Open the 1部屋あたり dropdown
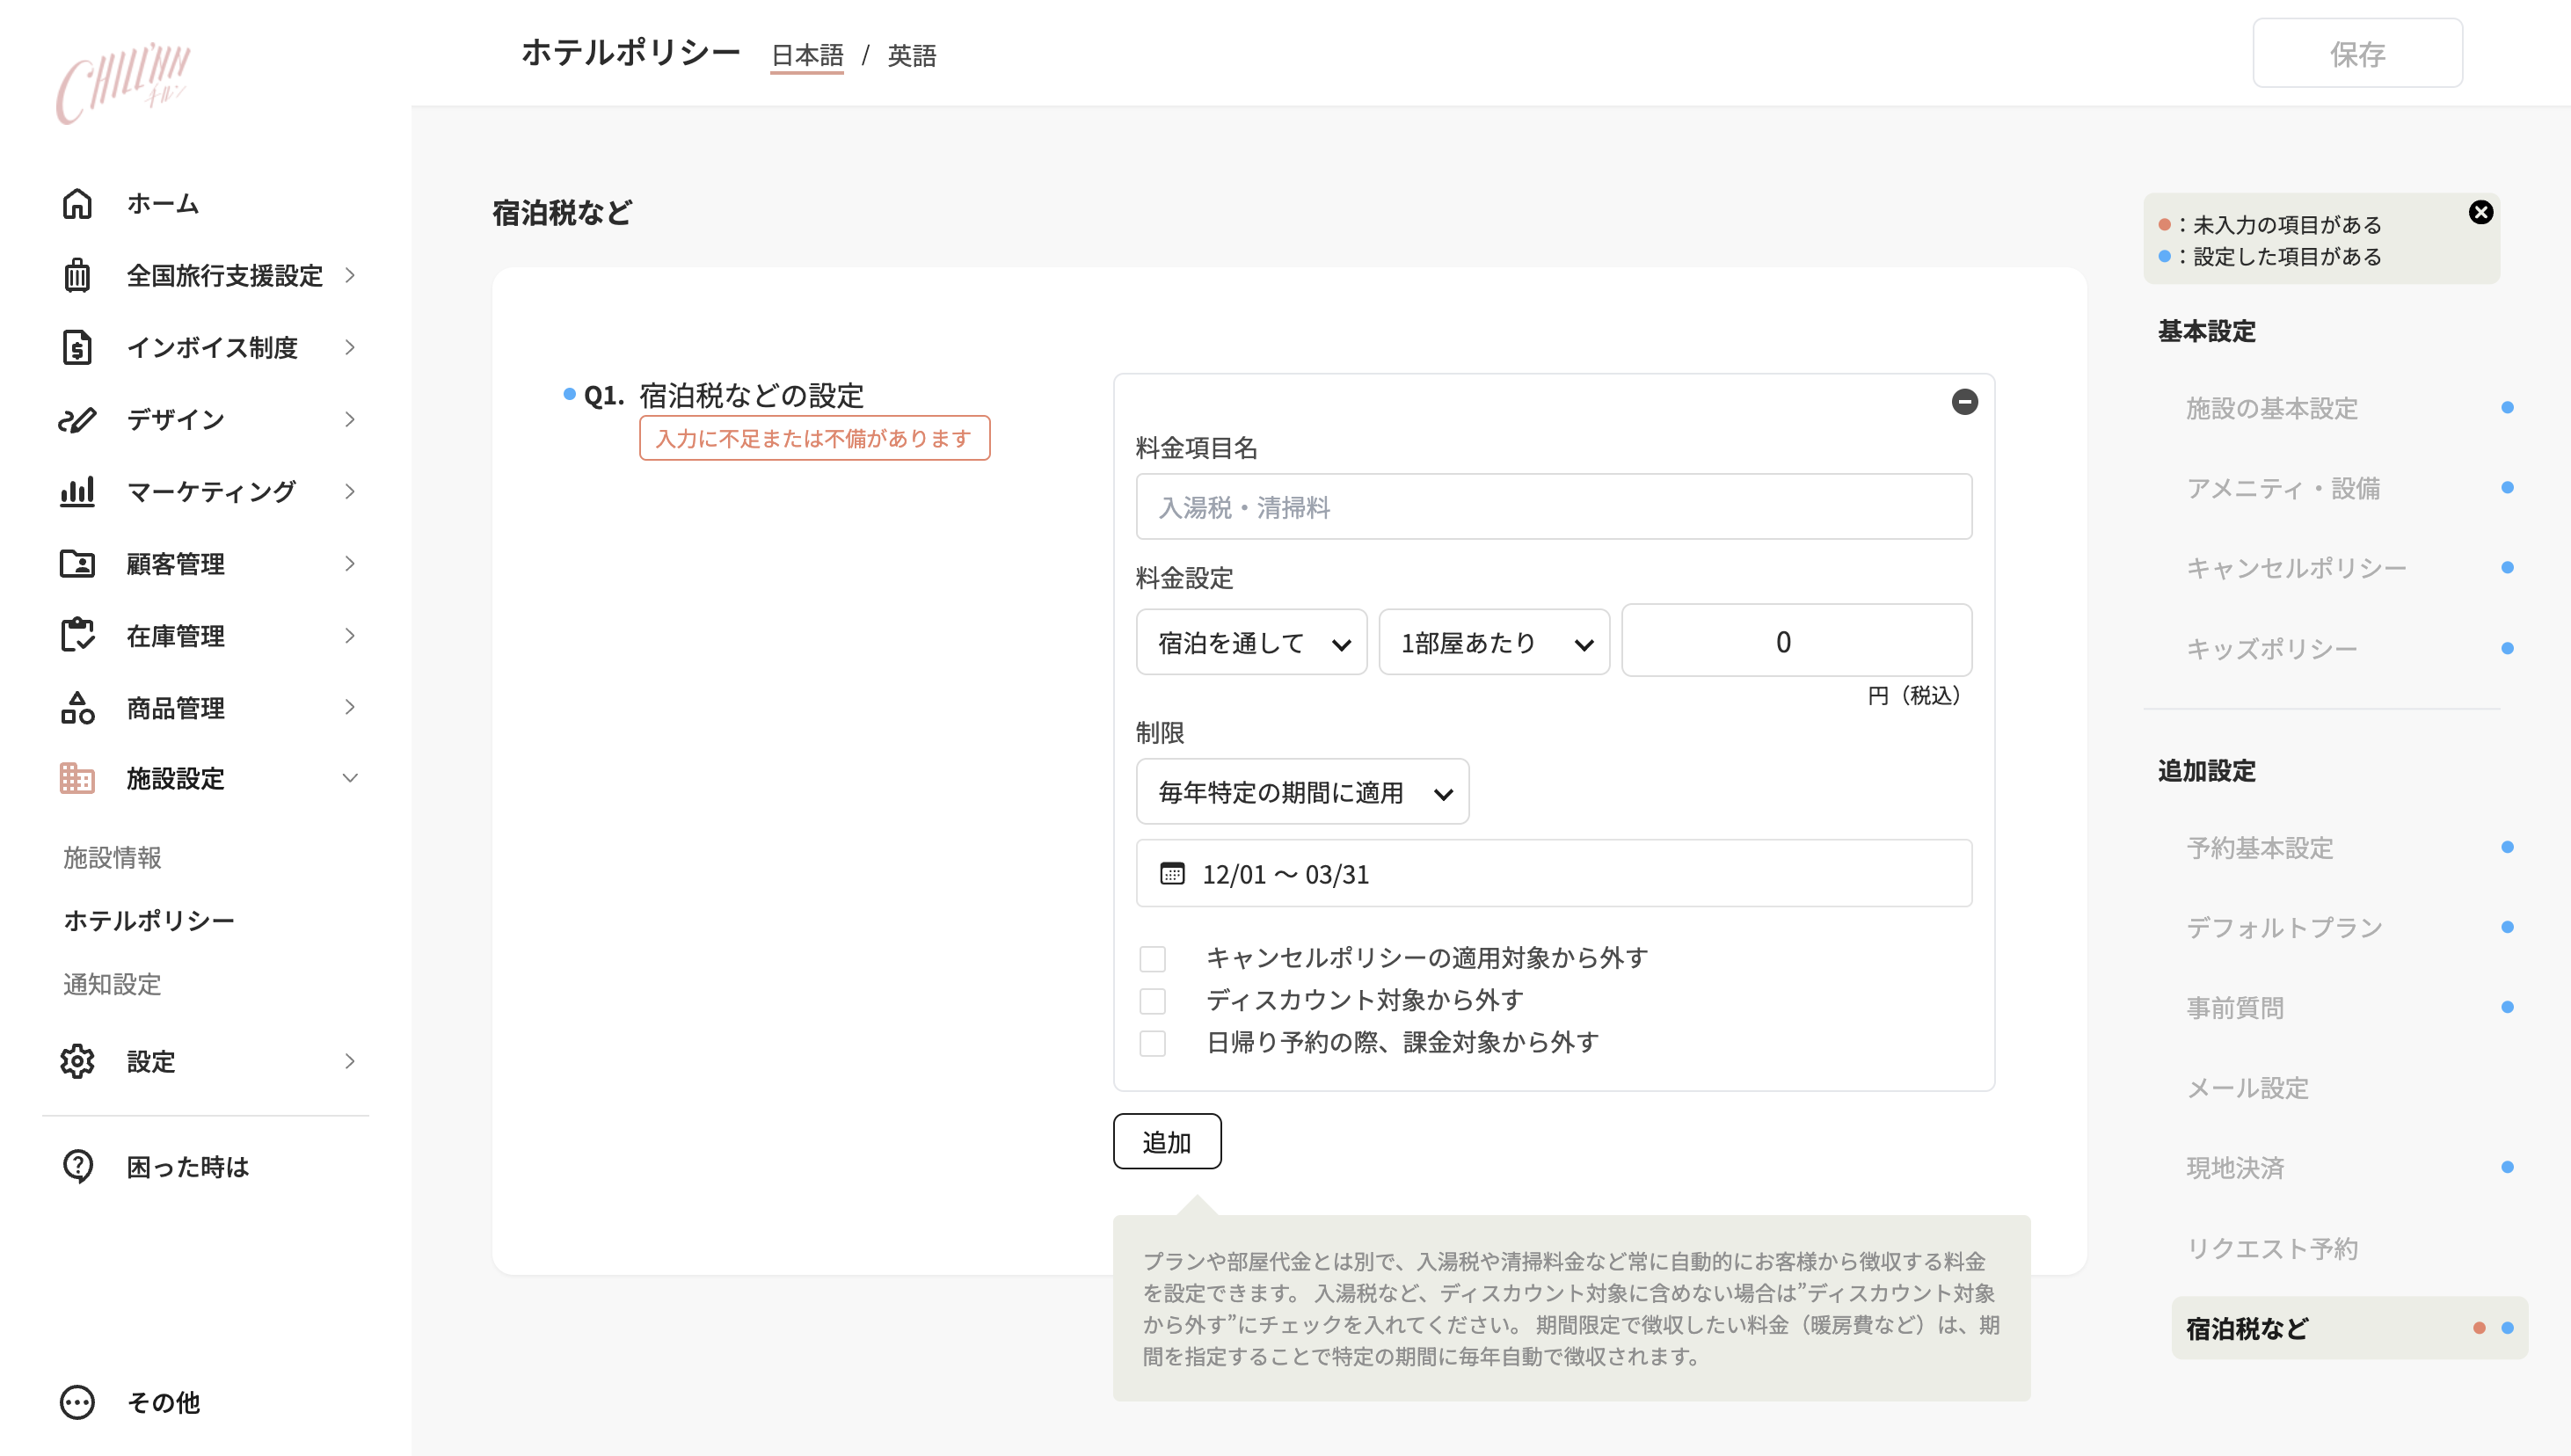 (1493, 641)
